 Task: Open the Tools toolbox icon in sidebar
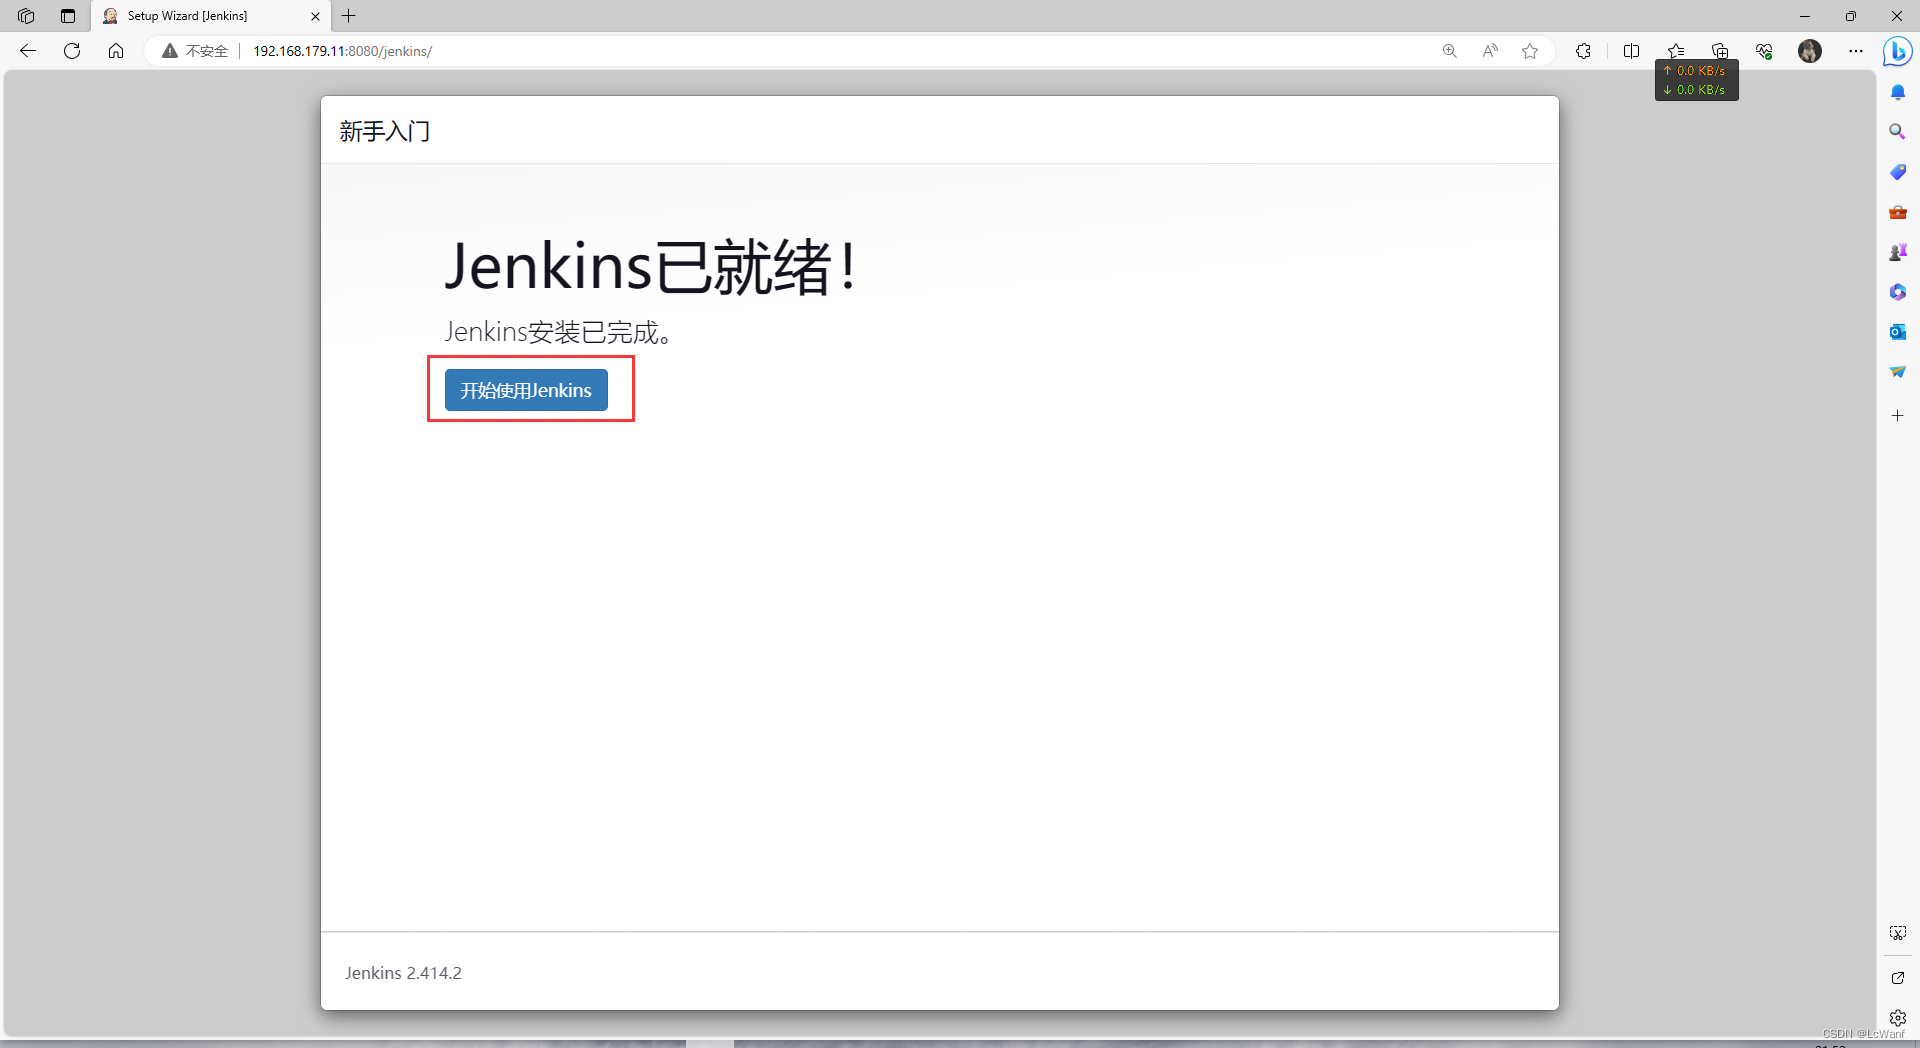click(1897, 212)
